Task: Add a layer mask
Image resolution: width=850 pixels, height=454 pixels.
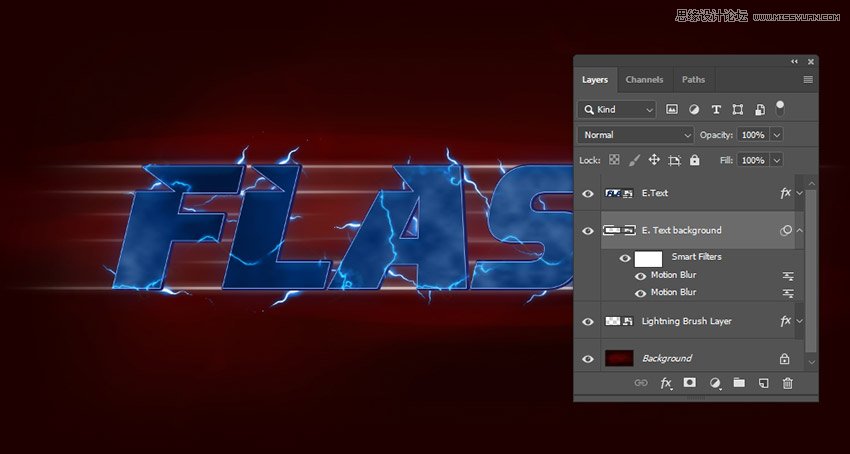Action: click(690, 383)
